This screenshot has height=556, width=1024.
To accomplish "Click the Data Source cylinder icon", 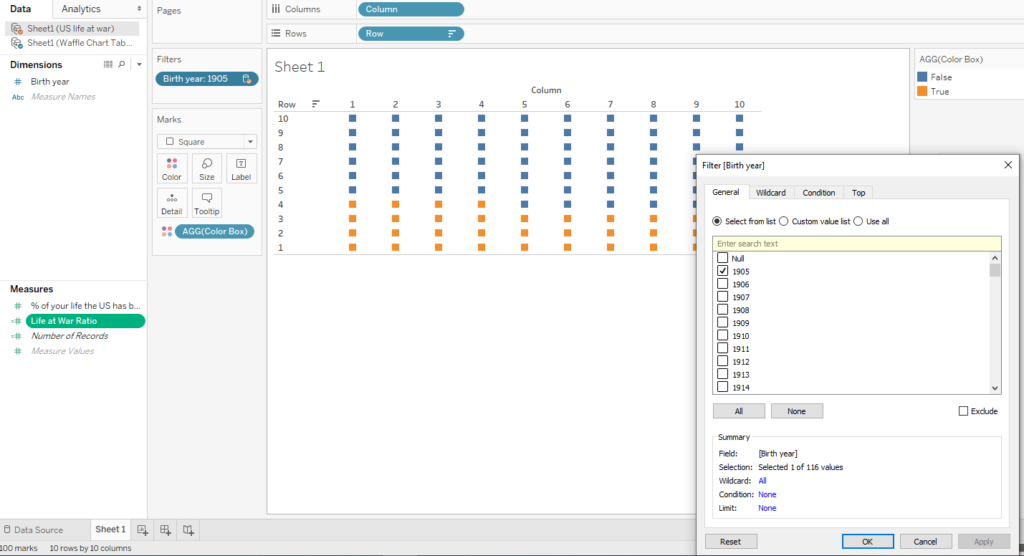I will coord(7,530).
